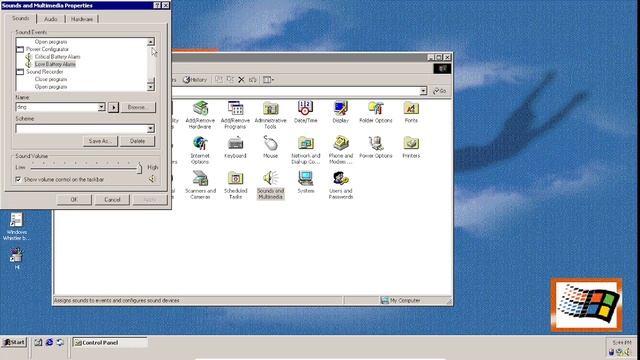This screenshot has width=640, height=360.
Task: Click the dialog's question-mark help button
Action: [x=157, y=5]
